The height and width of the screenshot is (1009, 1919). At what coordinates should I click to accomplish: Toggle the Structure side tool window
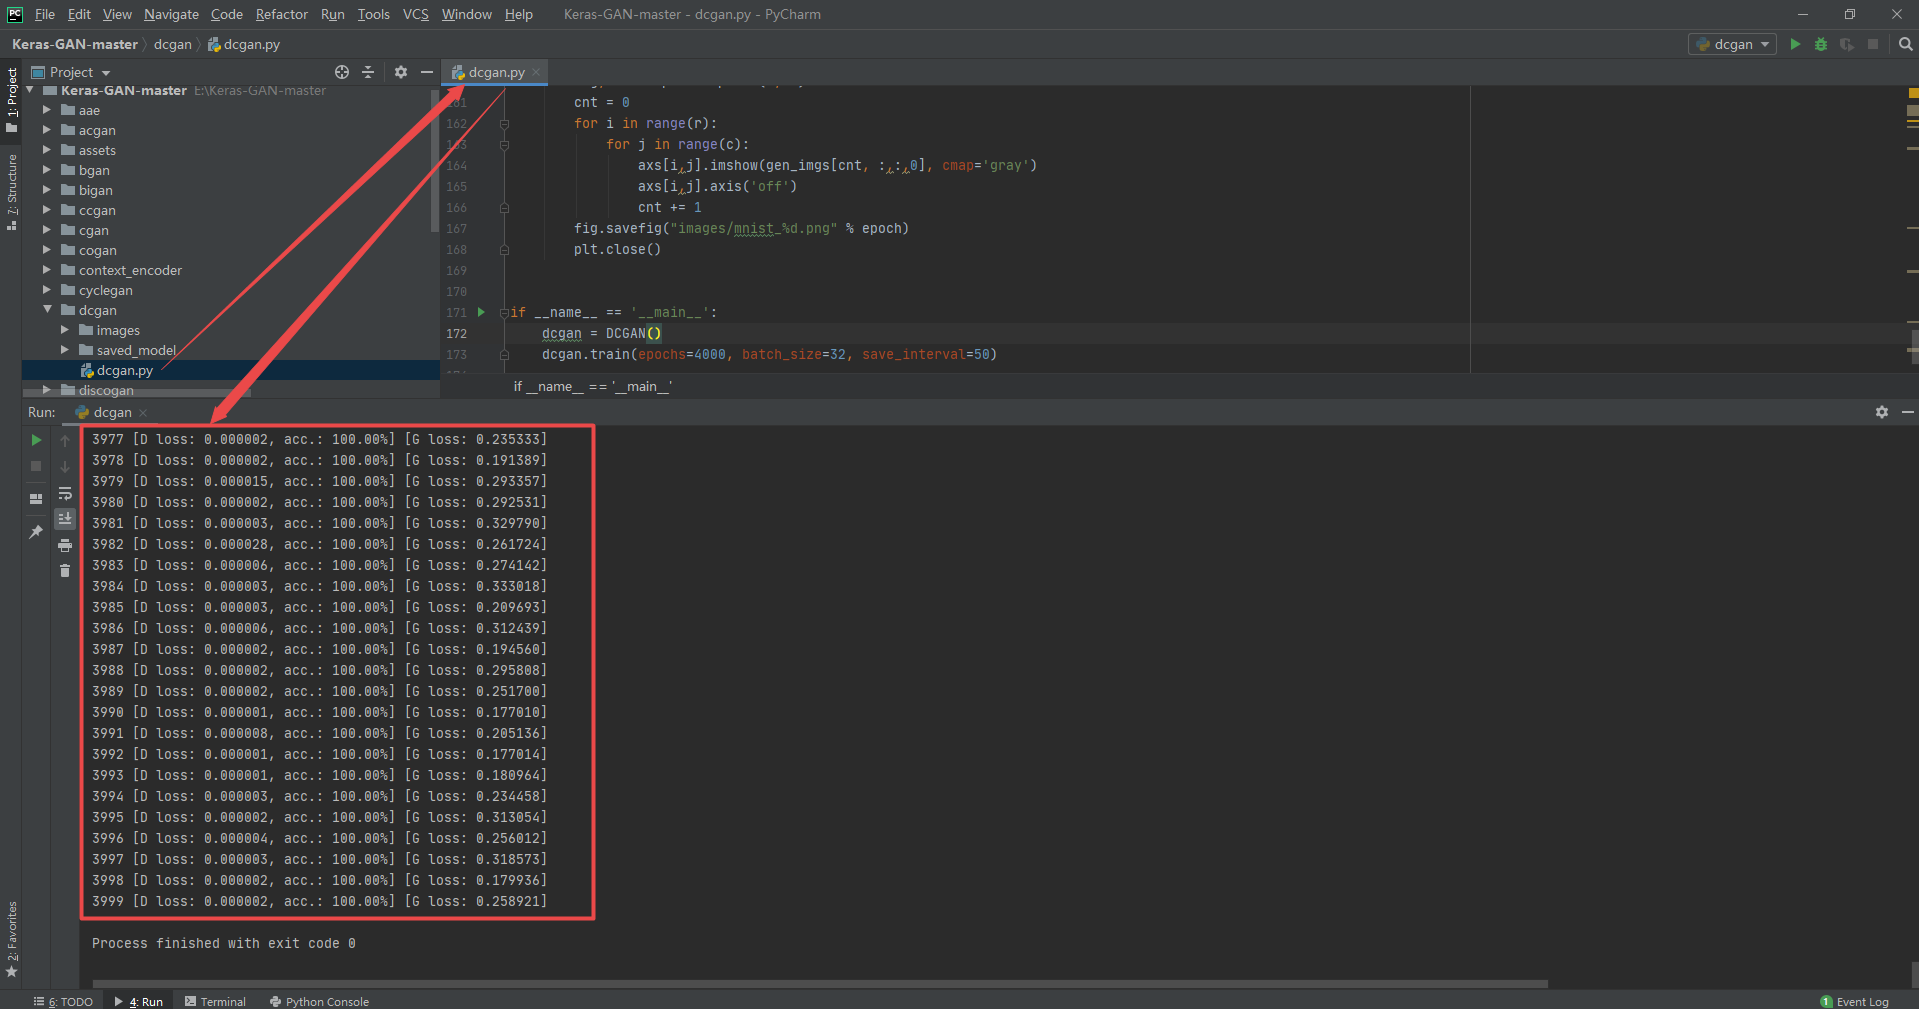pyautogui.click(x=12, y=192)
